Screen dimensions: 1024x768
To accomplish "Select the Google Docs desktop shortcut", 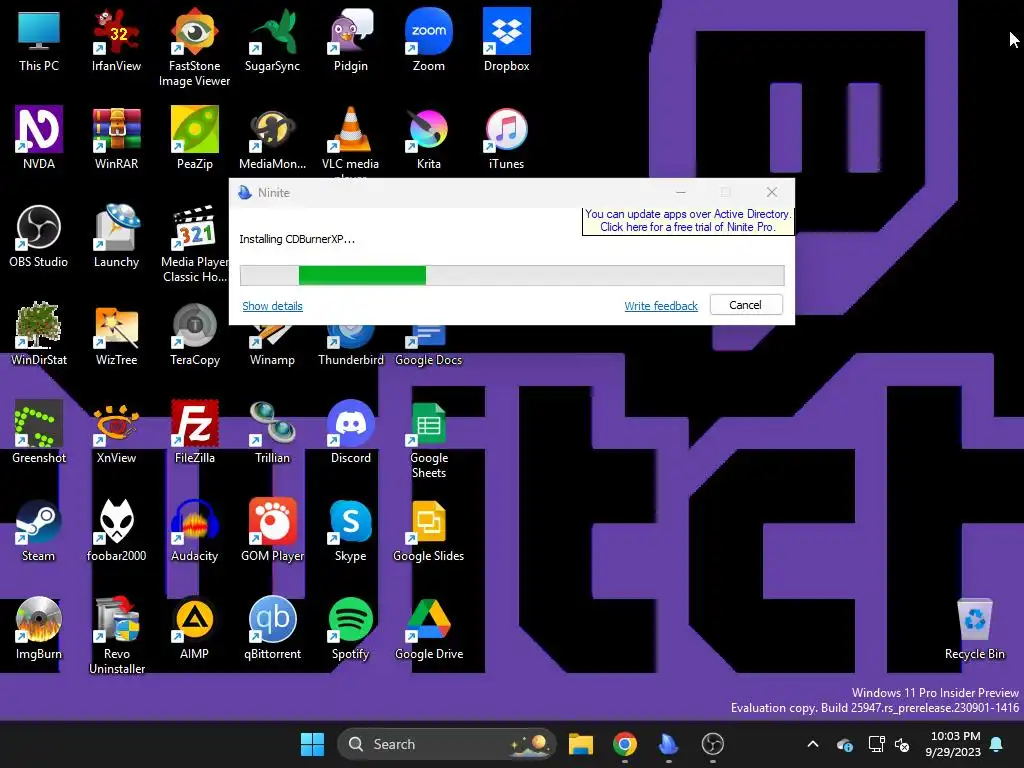I will (x=428, y=346).
